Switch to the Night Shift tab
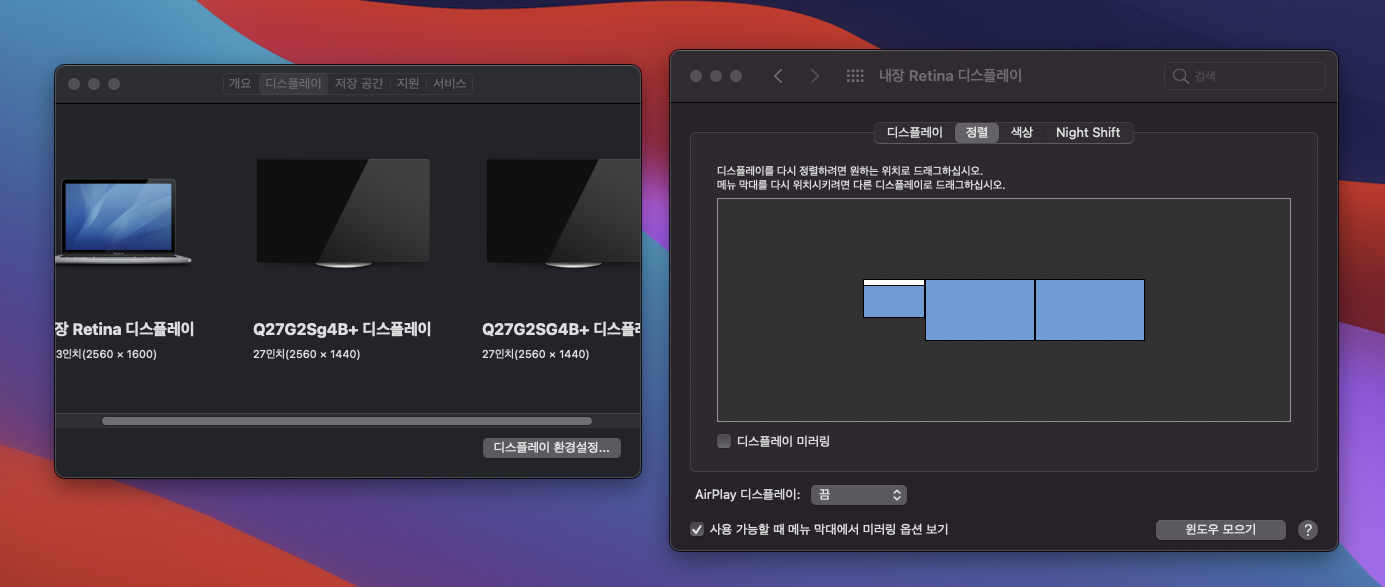 [x=1088, y=132]
